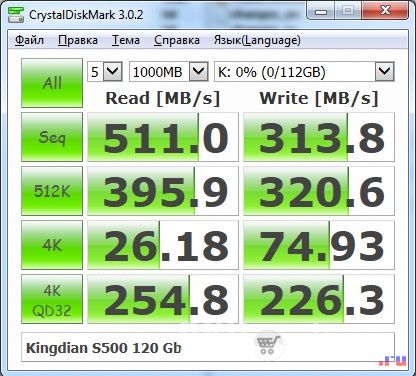Image resolution: width=416 pixels, height=376 pixels.
Task: Open the Правка menu
Action: (x=78, y=40)
